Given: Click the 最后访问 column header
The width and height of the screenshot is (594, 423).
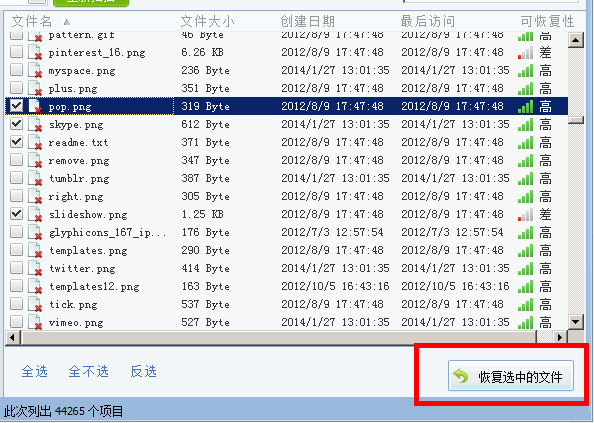Looking at the screenshot, I should pos(428,22).
